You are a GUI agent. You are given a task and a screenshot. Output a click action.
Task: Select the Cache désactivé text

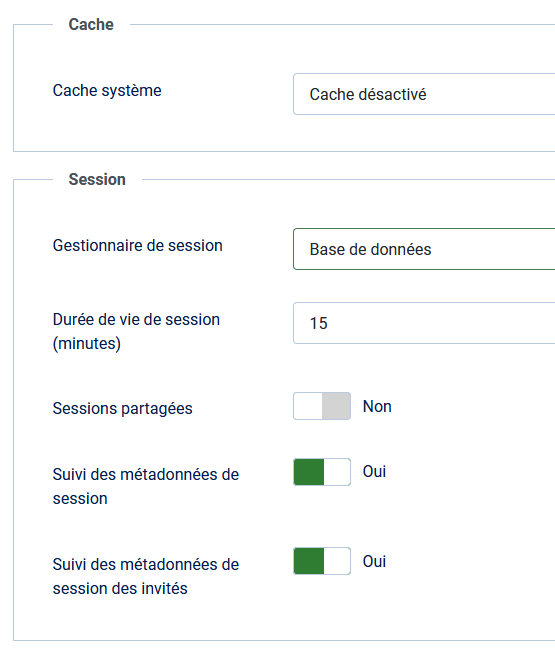tap(368, 94)
